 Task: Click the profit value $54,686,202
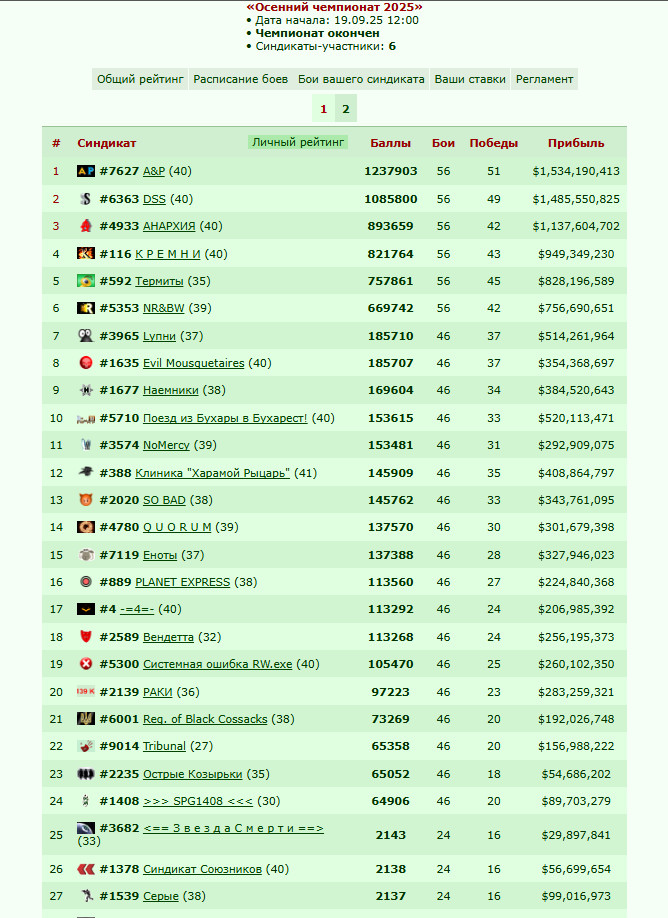pyautogui.click(x=576, y=774)
